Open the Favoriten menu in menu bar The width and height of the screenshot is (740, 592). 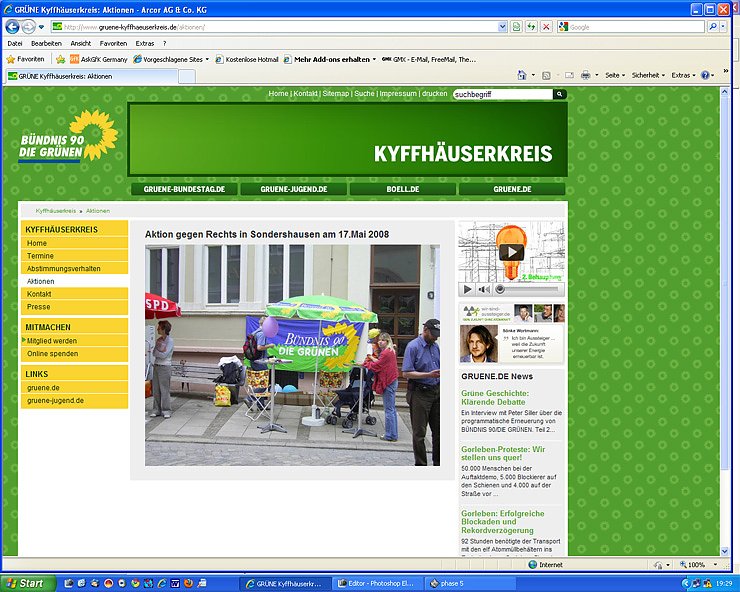[113, 43]
